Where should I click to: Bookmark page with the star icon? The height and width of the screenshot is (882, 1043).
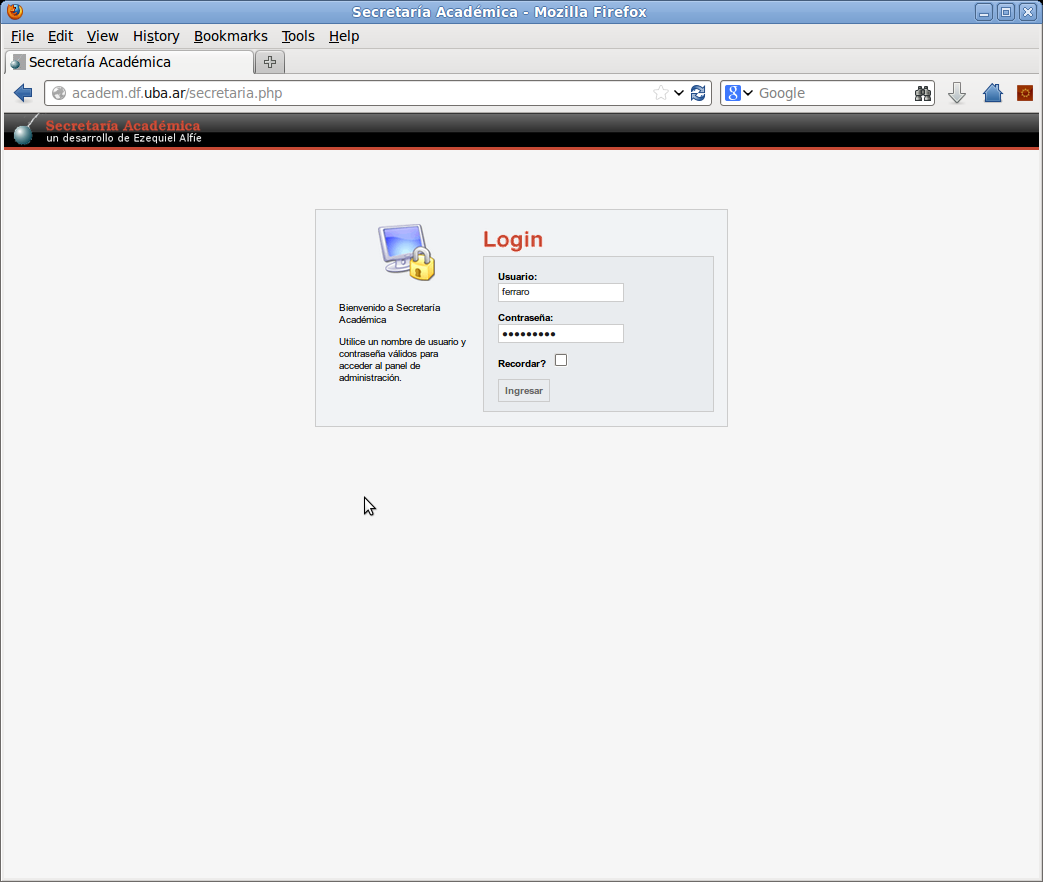661,93
